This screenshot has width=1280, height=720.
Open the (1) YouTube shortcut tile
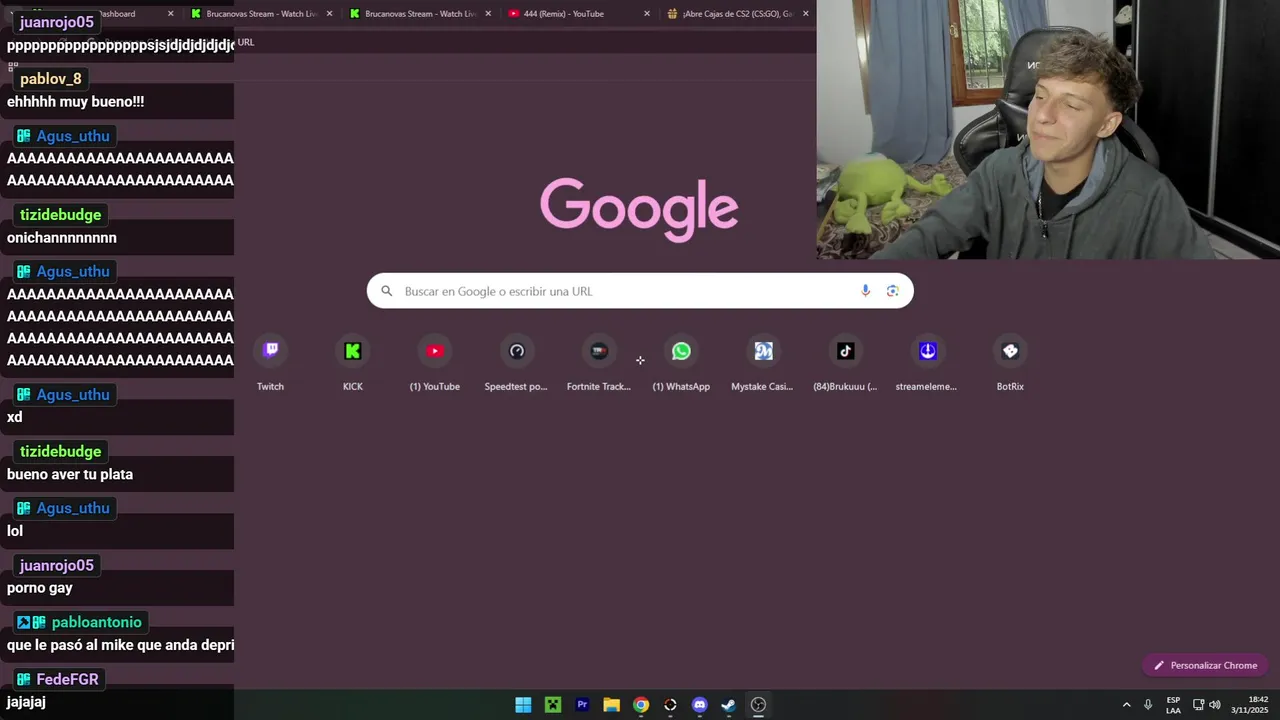(434, 364)
